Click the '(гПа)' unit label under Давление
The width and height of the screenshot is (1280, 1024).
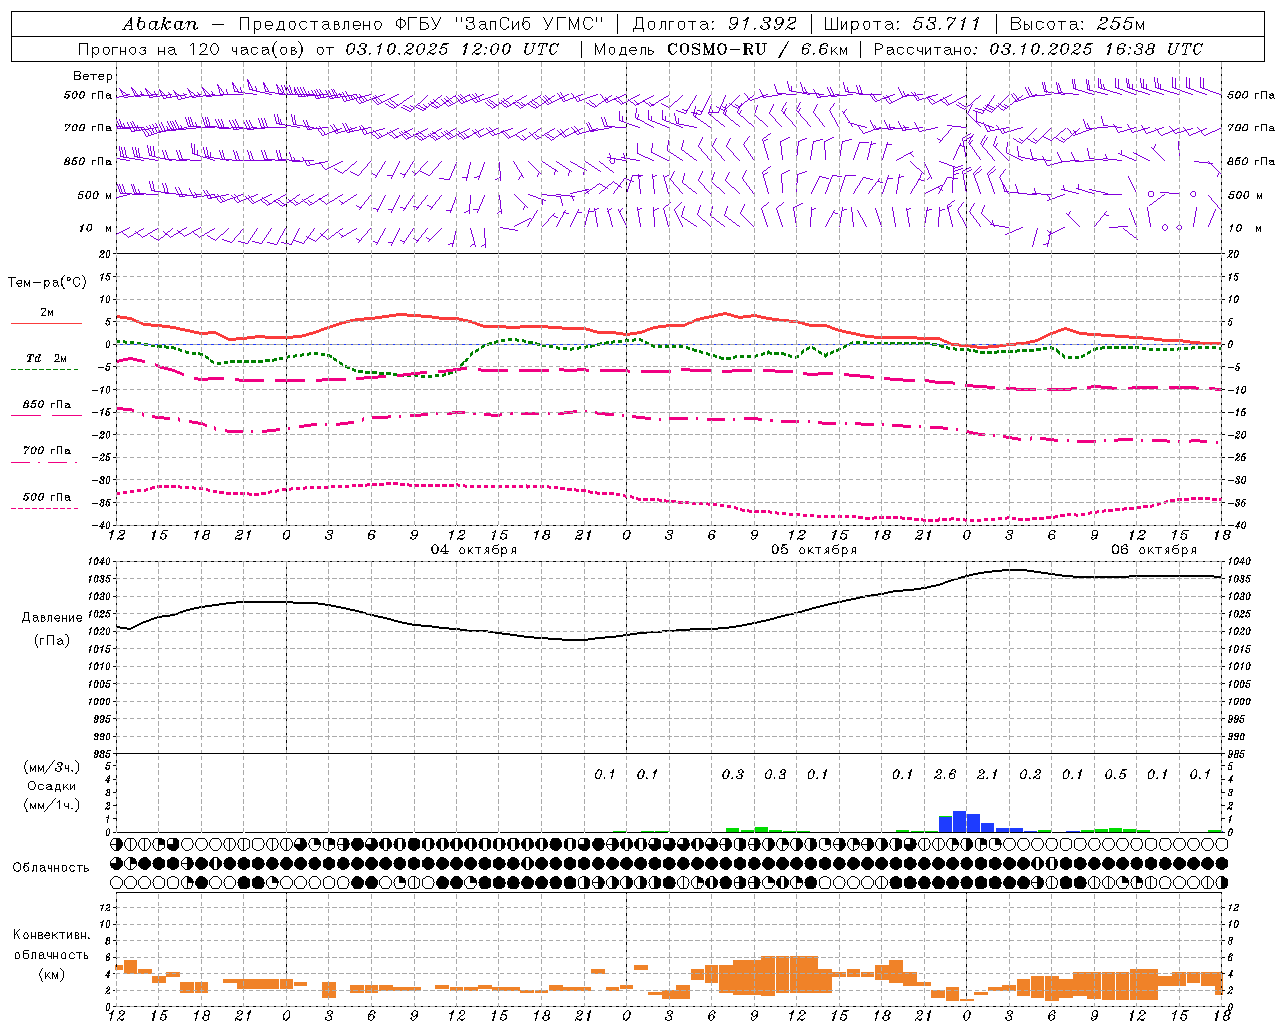(x=52, y=641)
